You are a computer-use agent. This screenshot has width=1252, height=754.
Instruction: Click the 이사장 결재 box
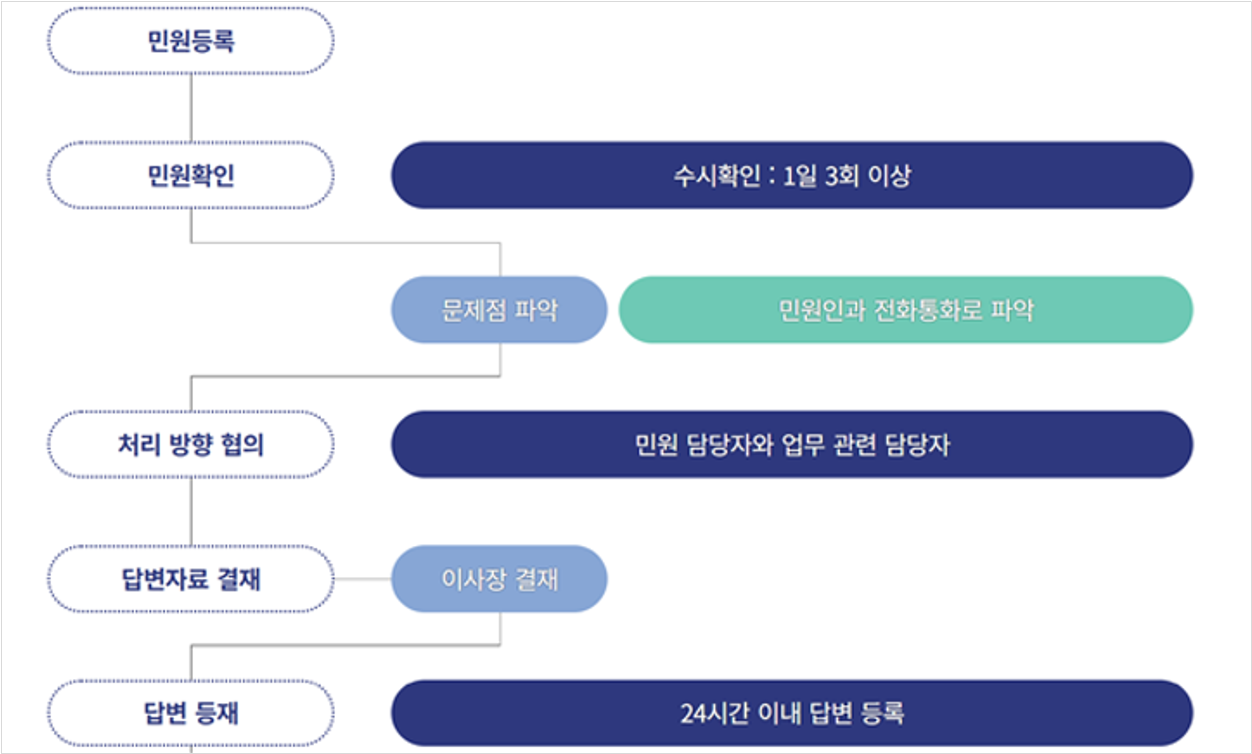coord(499,579)
